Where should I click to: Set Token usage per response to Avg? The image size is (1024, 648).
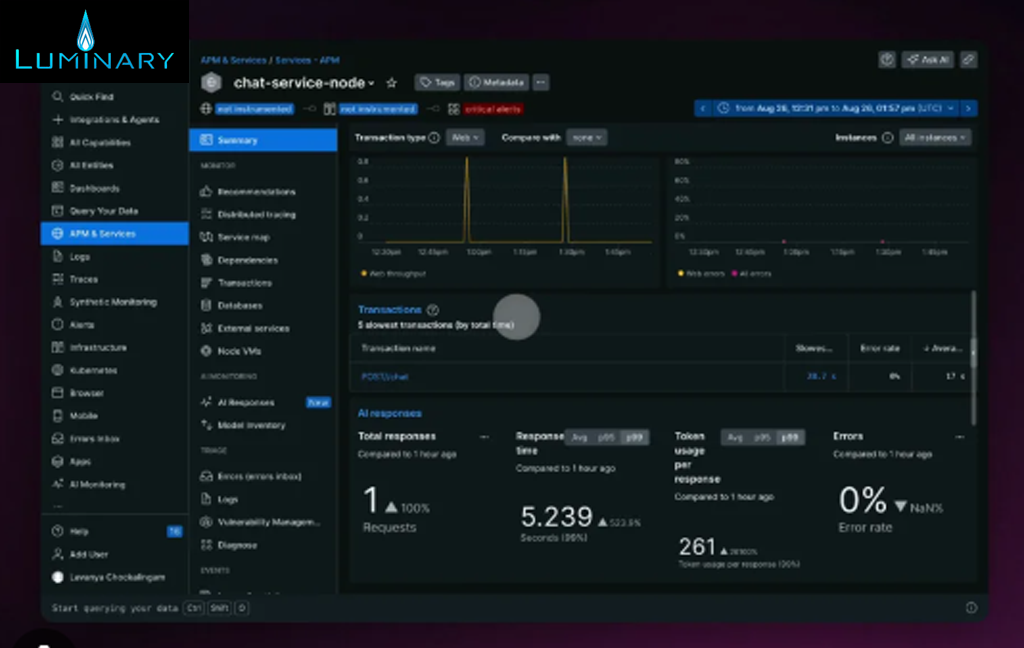(x=735, y=437)
